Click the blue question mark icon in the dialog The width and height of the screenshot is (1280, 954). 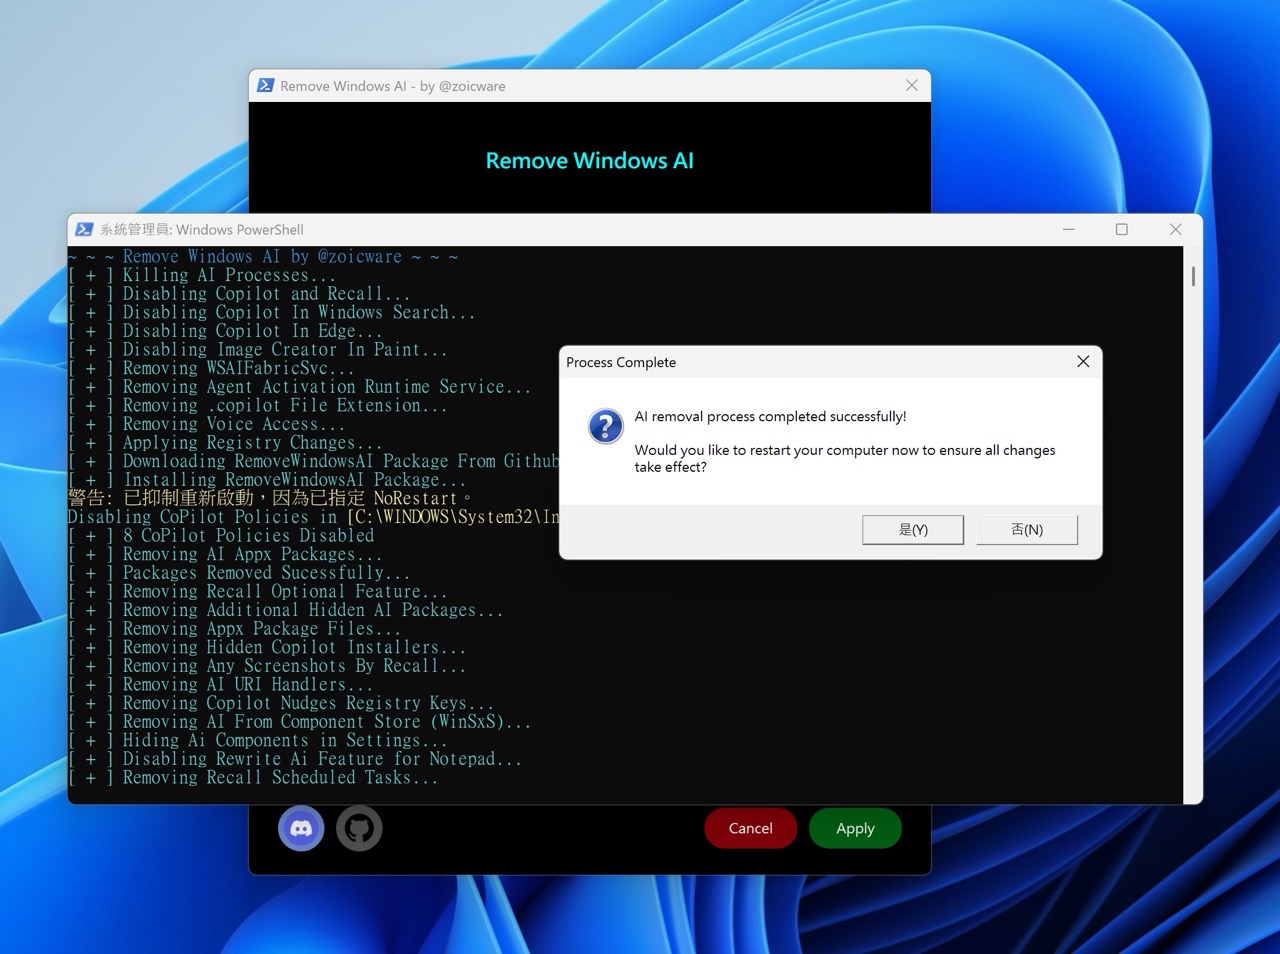605,426
